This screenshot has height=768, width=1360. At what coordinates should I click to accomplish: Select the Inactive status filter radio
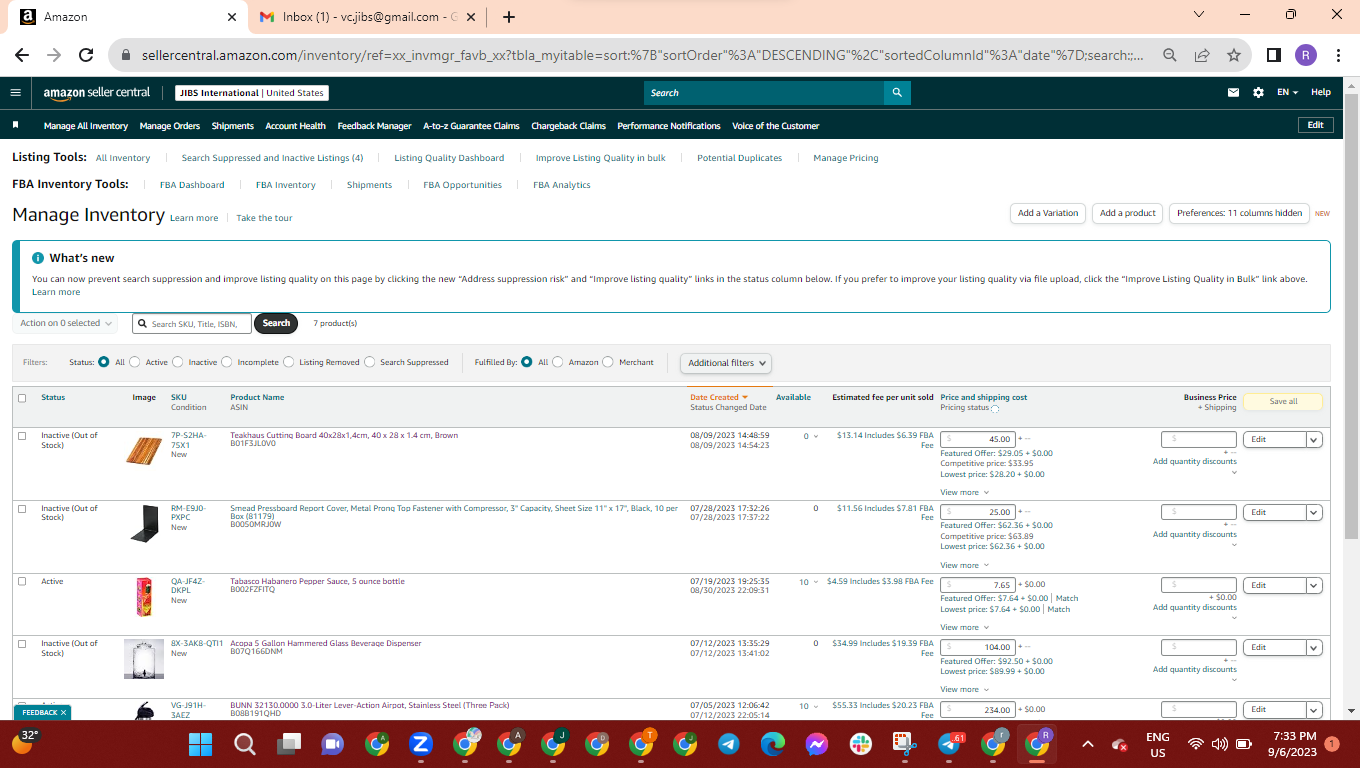click(x=178, y=362)
